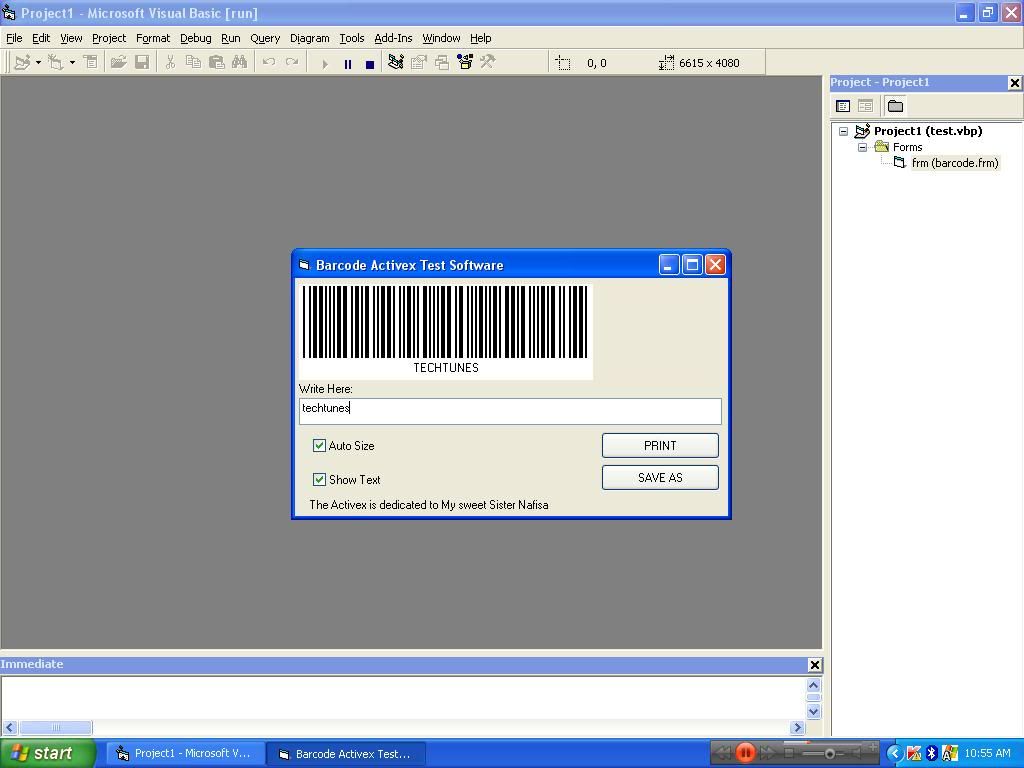Viewport: 1024px width, 768px height.
Task: Click the Toolbox hammer-and-wrench icon
Action: 488,62
